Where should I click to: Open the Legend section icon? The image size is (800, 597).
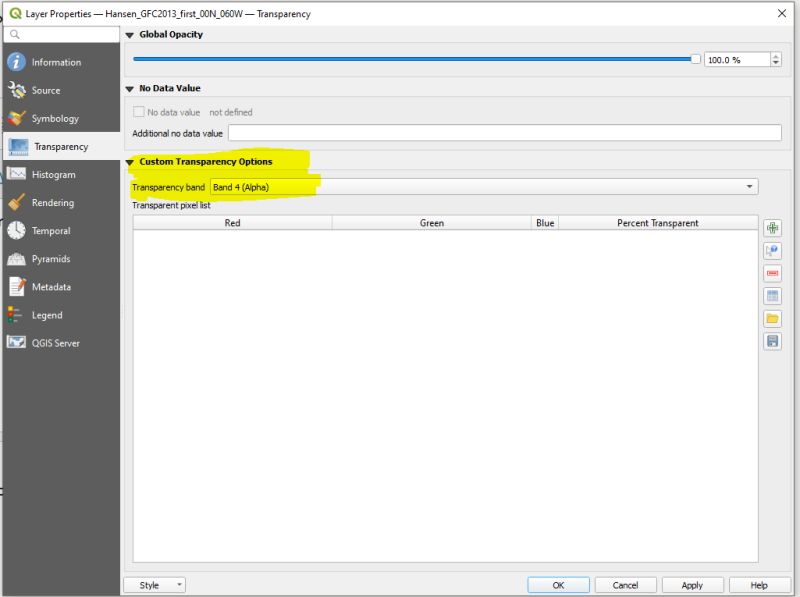click(x=14, y=315)
